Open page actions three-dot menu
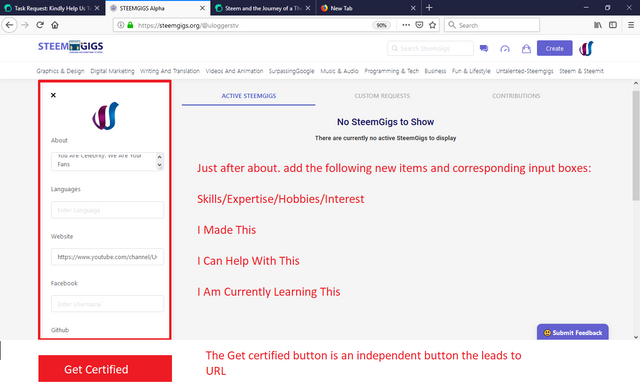Viewport: 640px width, 392px height. 406,25
